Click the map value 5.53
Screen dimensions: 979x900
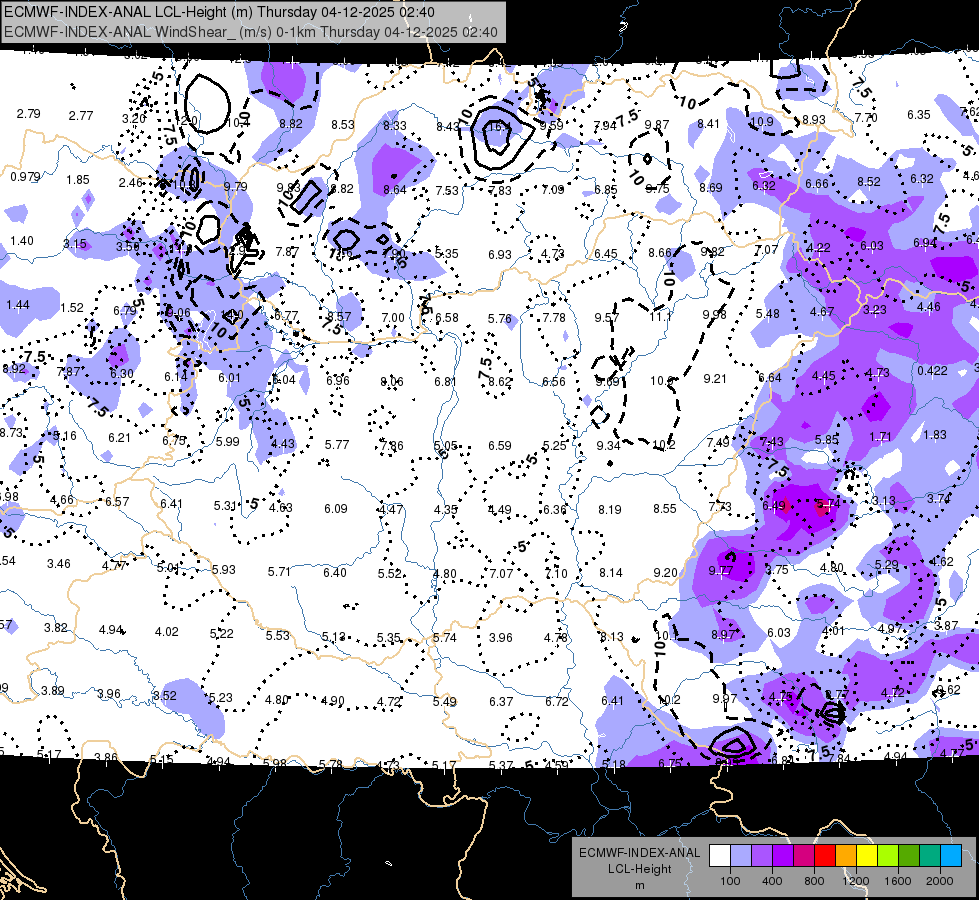click(278, 636)
